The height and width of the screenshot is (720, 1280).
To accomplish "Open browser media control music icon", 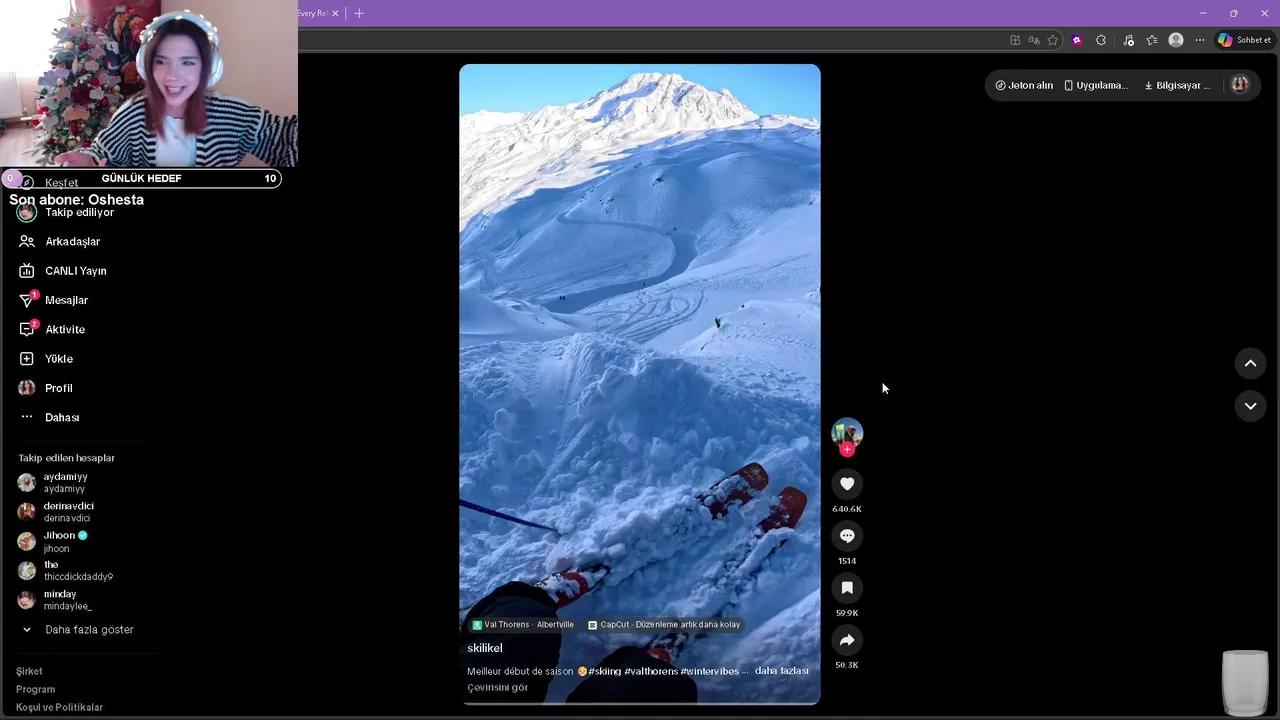I will click(1129, 40).
